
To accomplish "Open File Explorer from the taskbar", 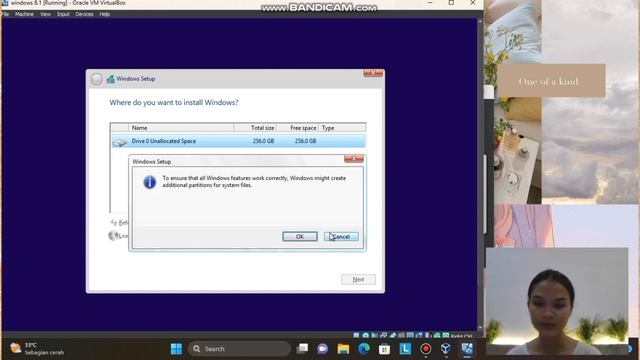I will [x=343, y=349].
